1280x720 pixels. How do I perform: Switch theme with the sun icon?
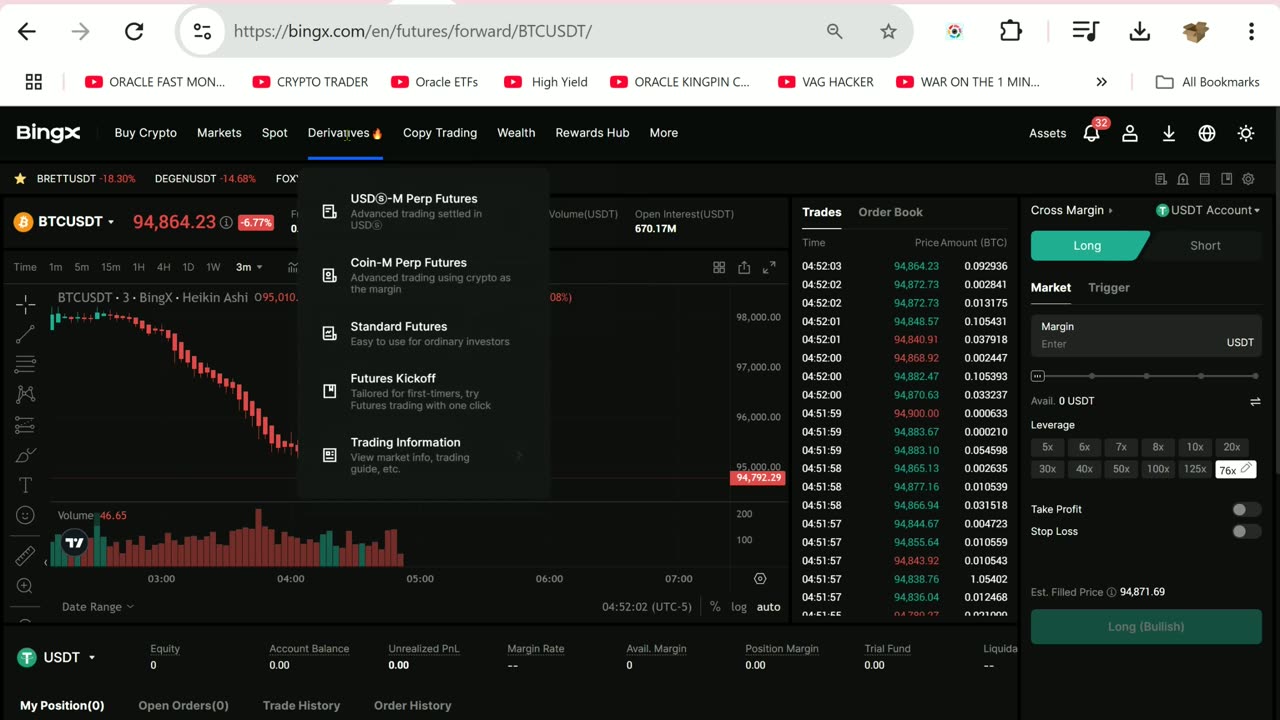(x=1246, y=133)
